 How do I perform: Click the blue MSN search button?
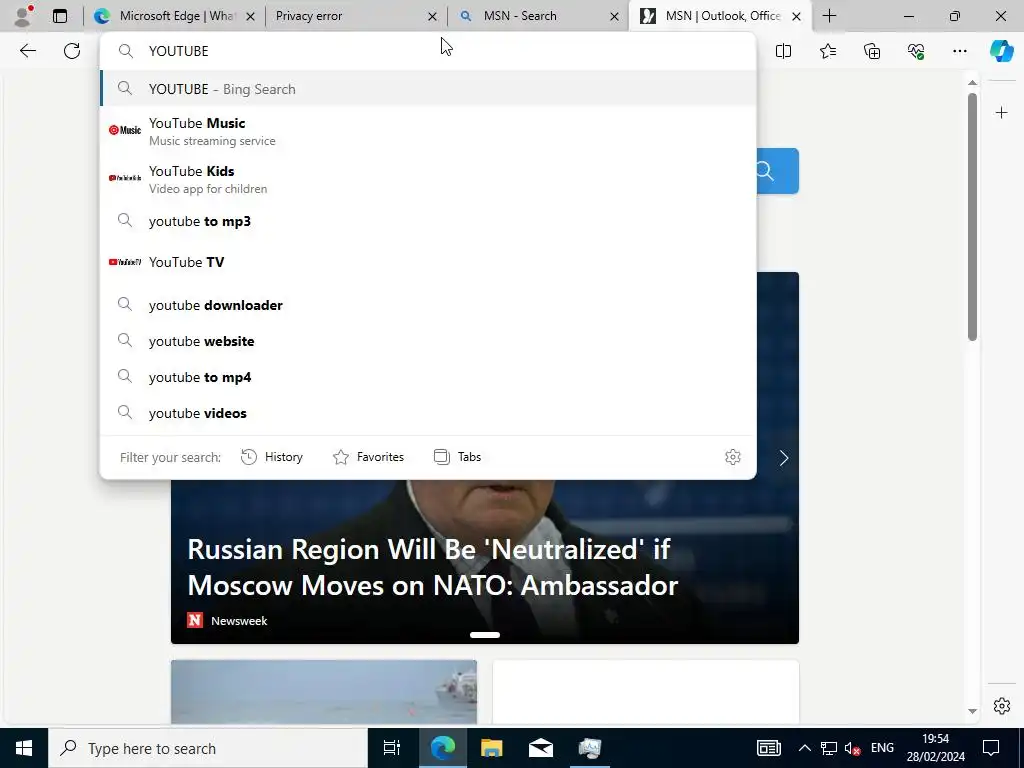777,171
